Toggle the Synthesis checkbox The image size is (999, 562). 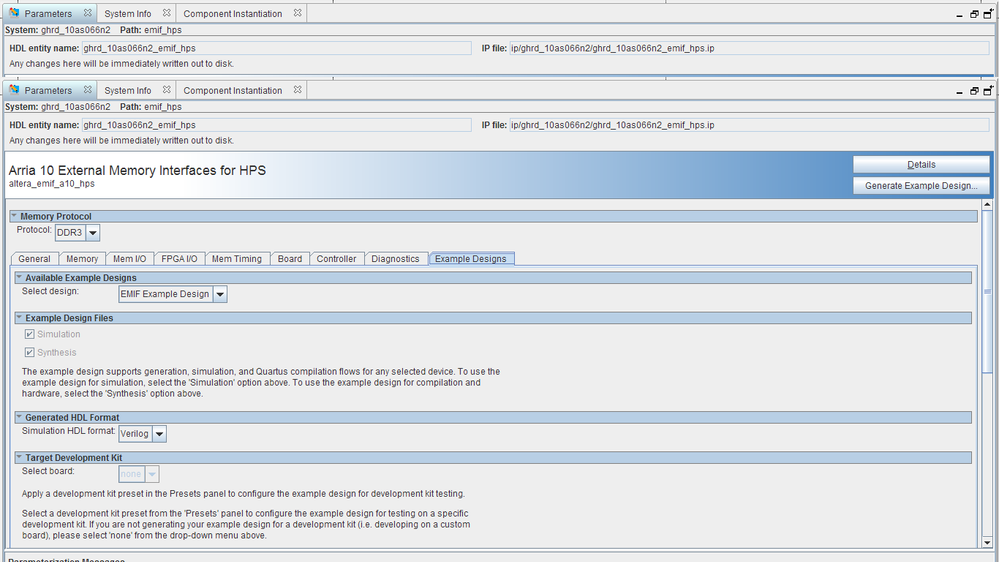pyautogui.click(x=29, y=352)
